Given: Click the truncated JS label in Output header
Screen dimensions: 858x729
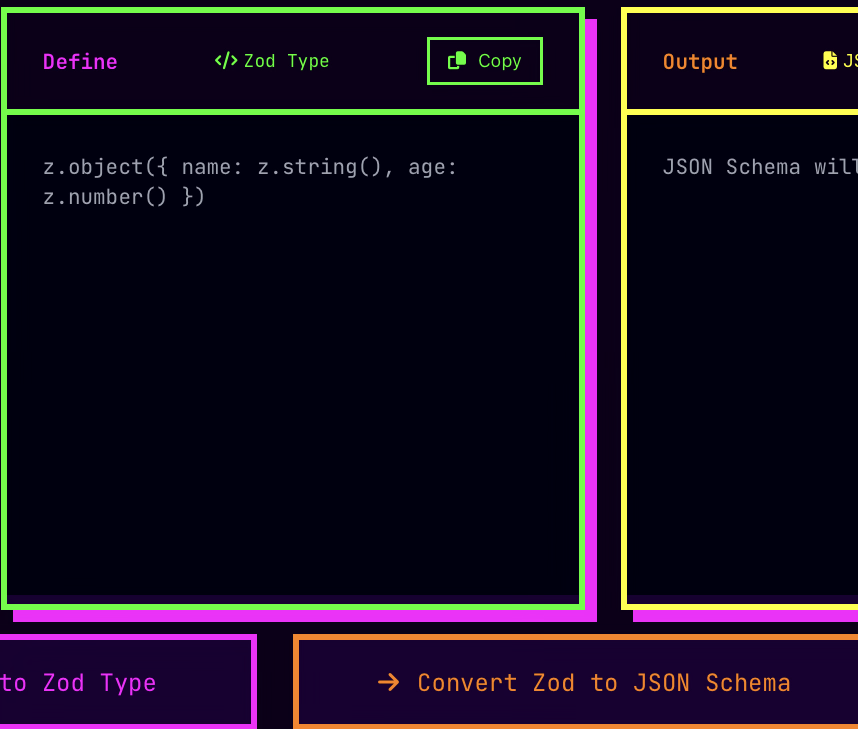Looking at the screenshot, I should pyautogui.click(x=853, y=60).
